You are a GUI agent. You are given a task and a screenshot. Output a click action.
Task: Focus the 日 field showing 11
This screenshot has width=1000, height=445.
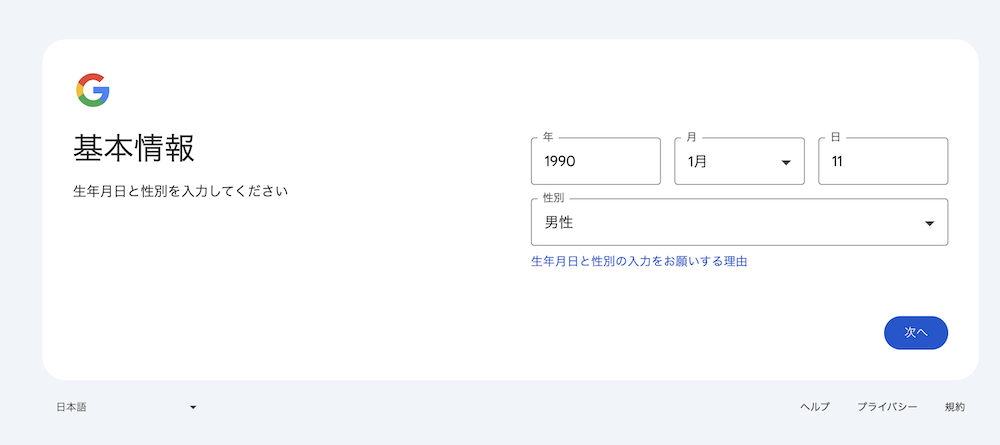pos(883,161)
